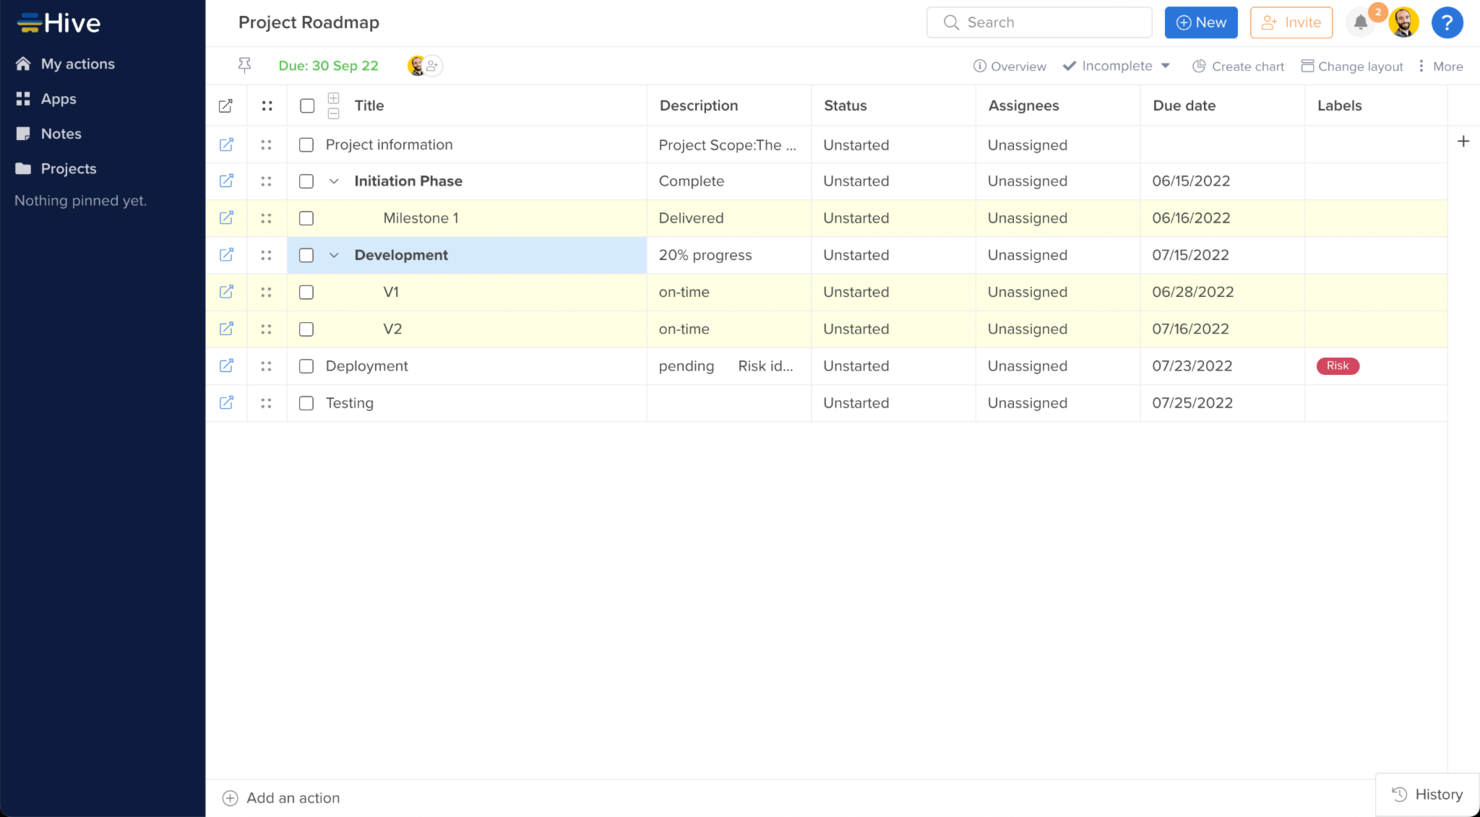Select all actions with the header checkbox
Screen dimensions: 1480x817
(306, 105)
